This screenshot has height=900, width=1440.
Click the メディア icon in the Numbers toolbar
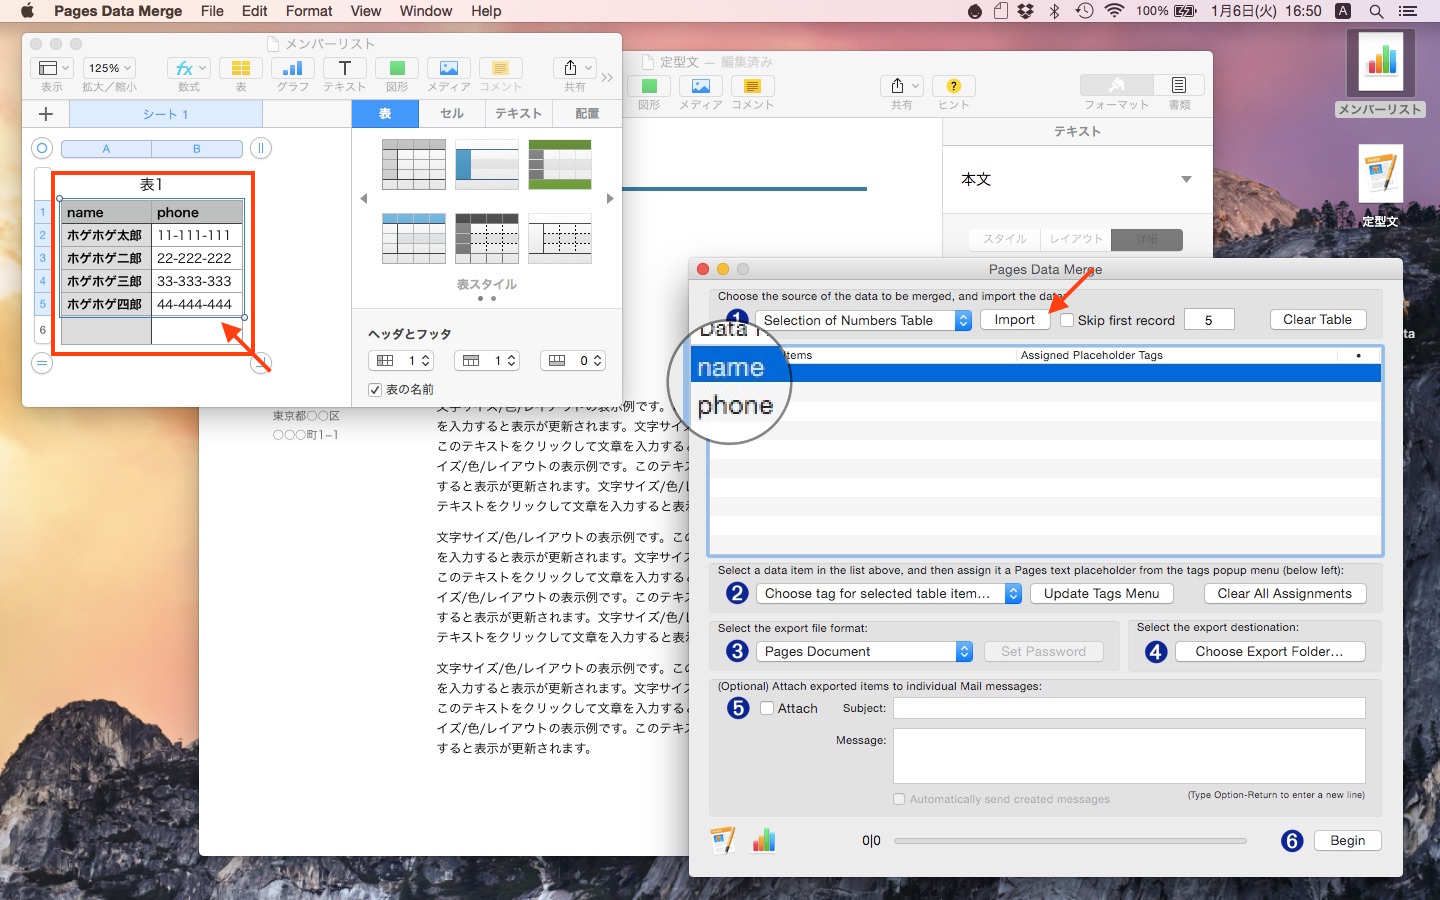pyautogui.click(x=449, y=68)
